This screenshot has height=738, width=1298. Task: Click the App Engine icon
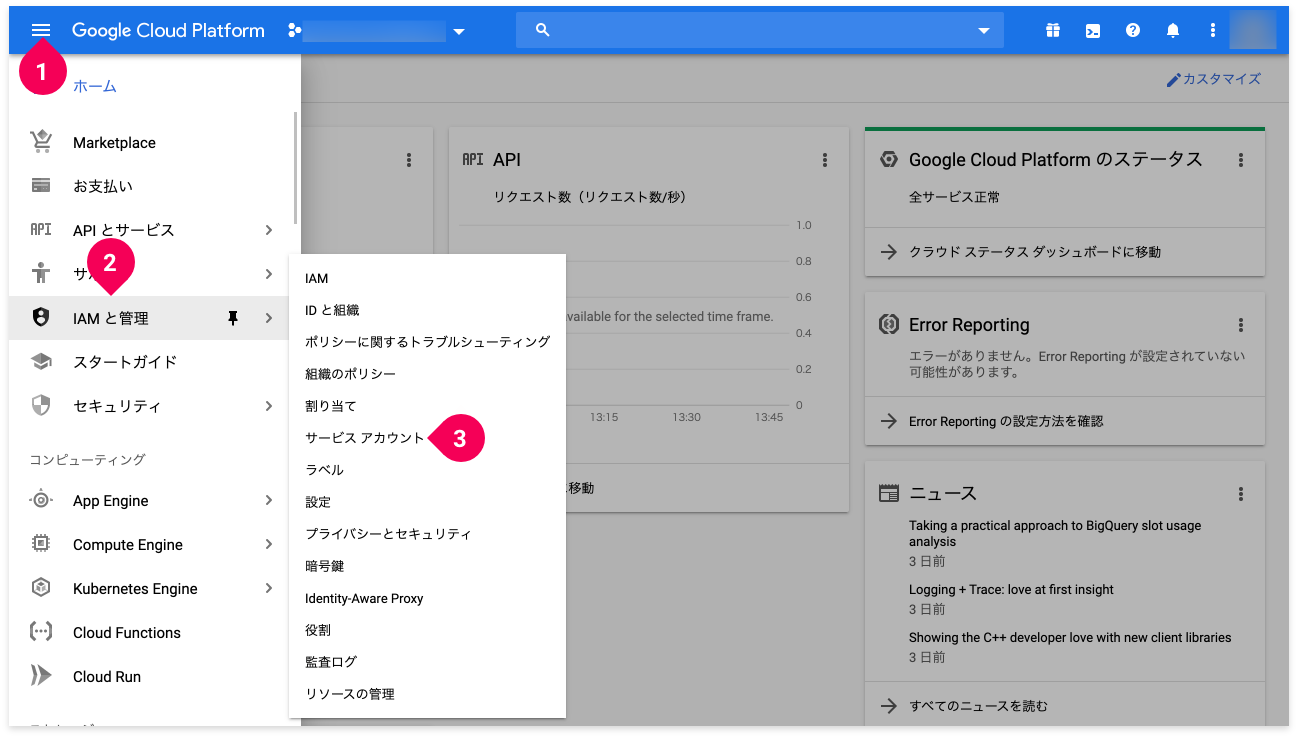(41, 500)
